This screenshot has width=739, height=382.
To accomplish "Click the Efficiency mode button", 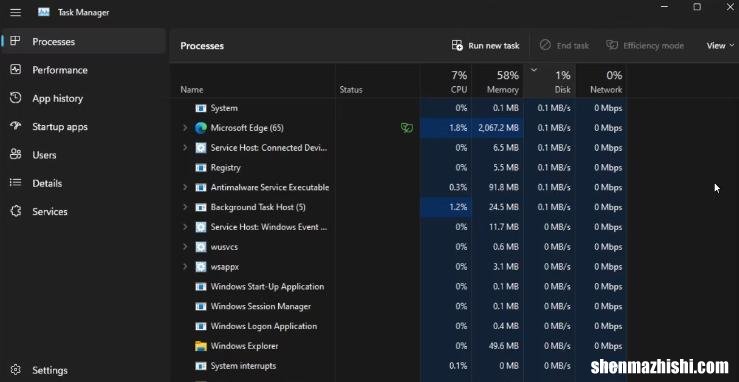I will (x=645, y=45).
